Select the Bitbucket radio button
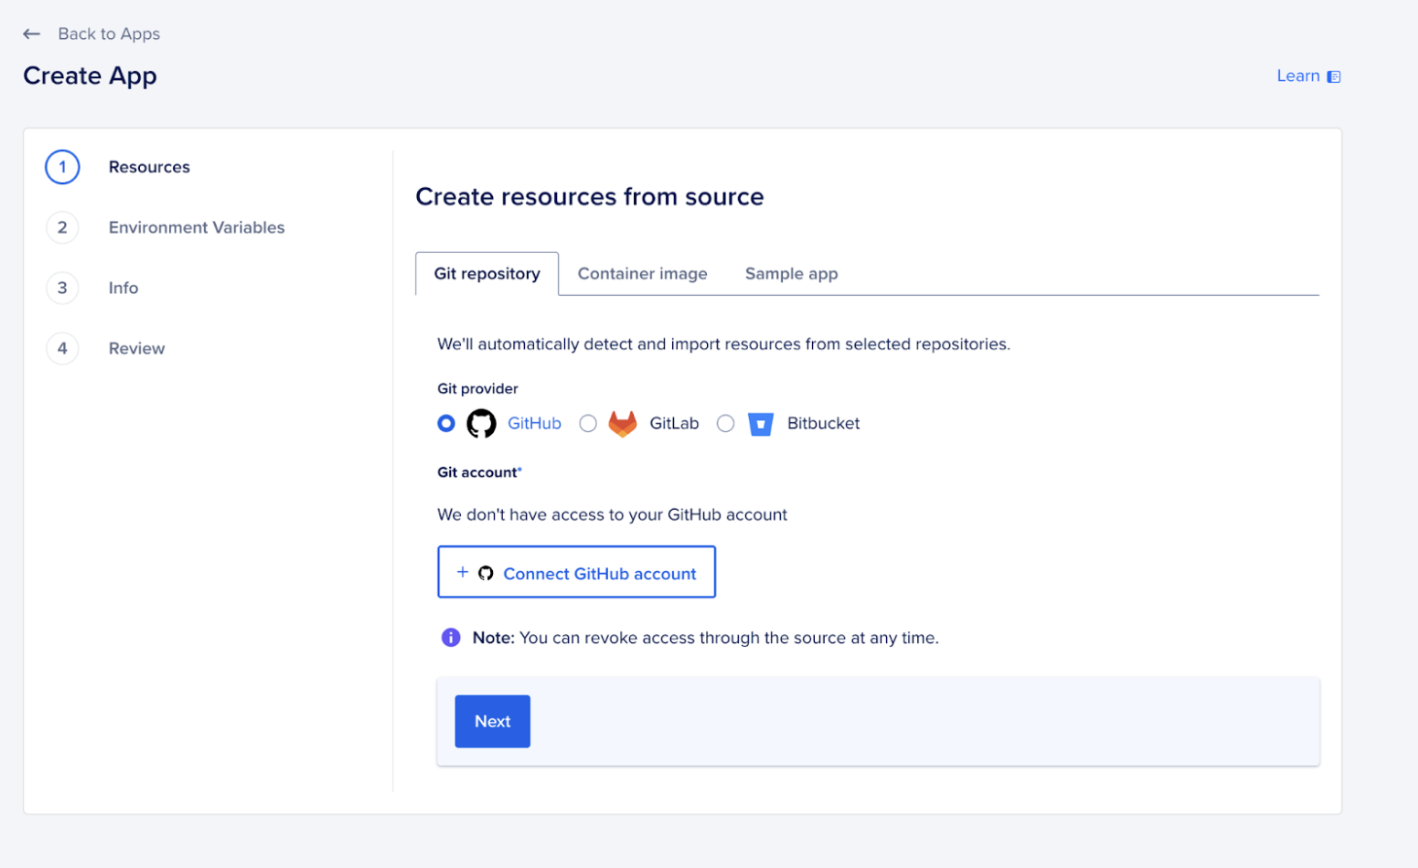 point(726,424)
